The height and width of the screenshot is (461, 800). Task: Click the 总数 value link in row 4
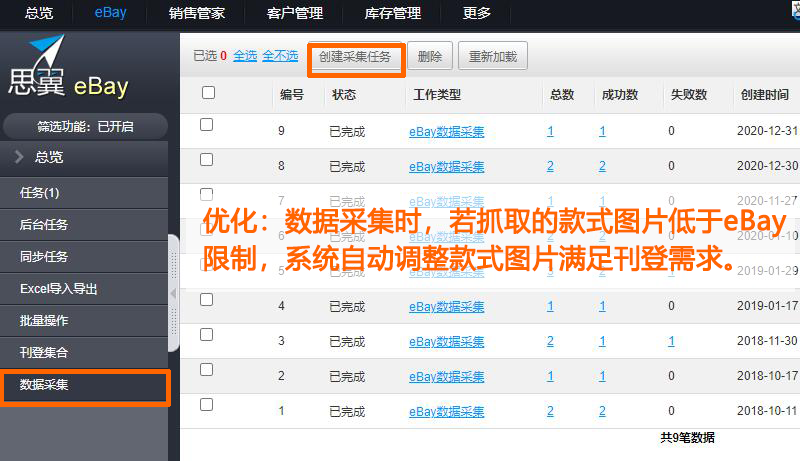coord(550,306)
